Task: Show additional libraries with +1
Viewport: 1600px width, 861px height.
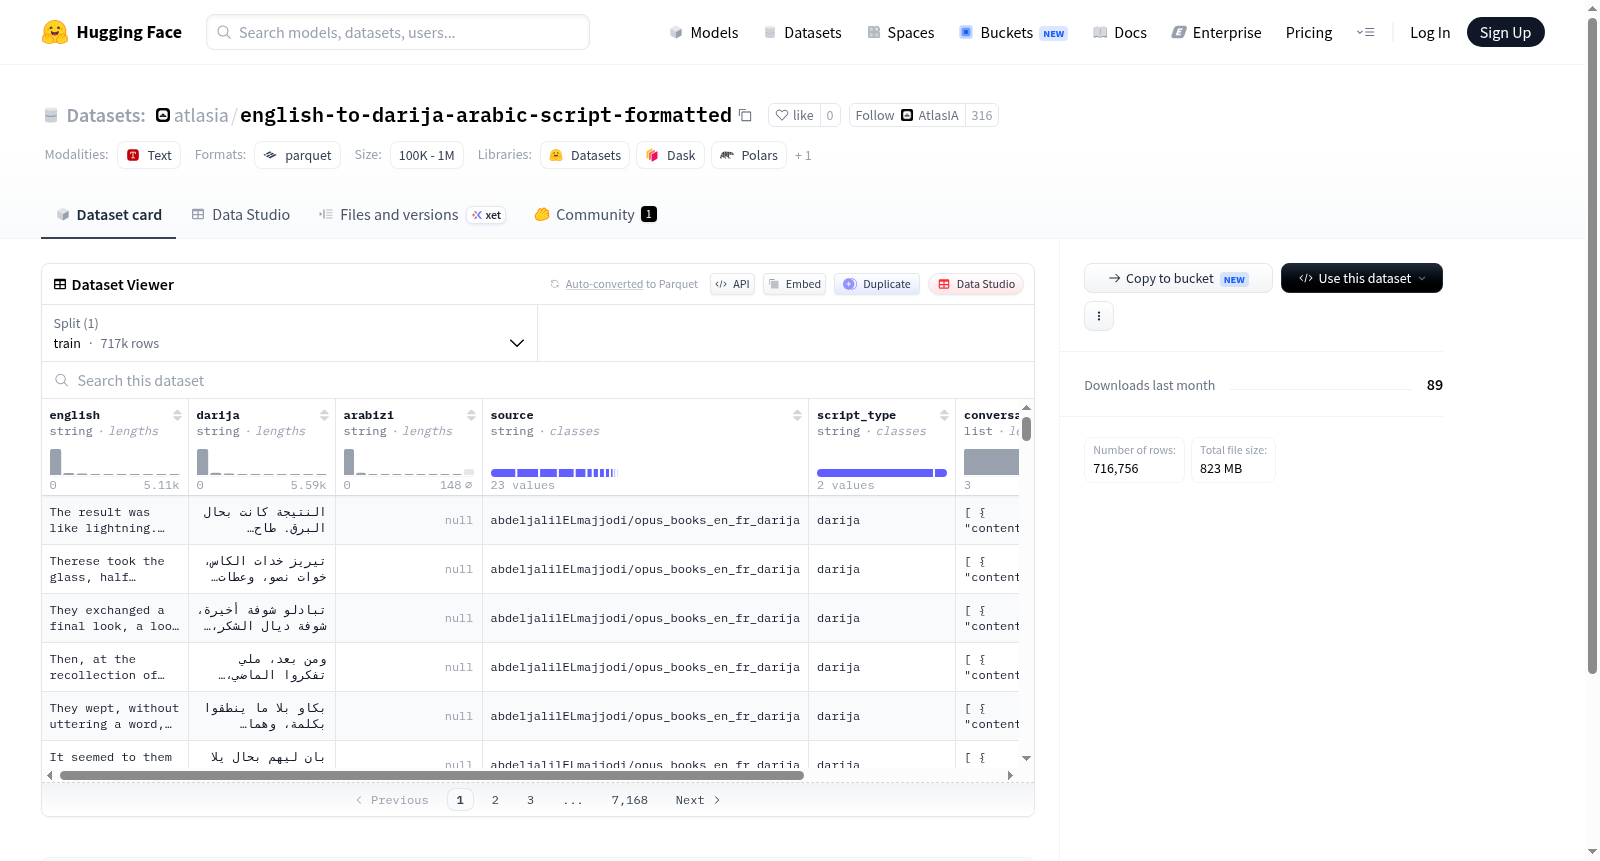Action: pos(803,155)
